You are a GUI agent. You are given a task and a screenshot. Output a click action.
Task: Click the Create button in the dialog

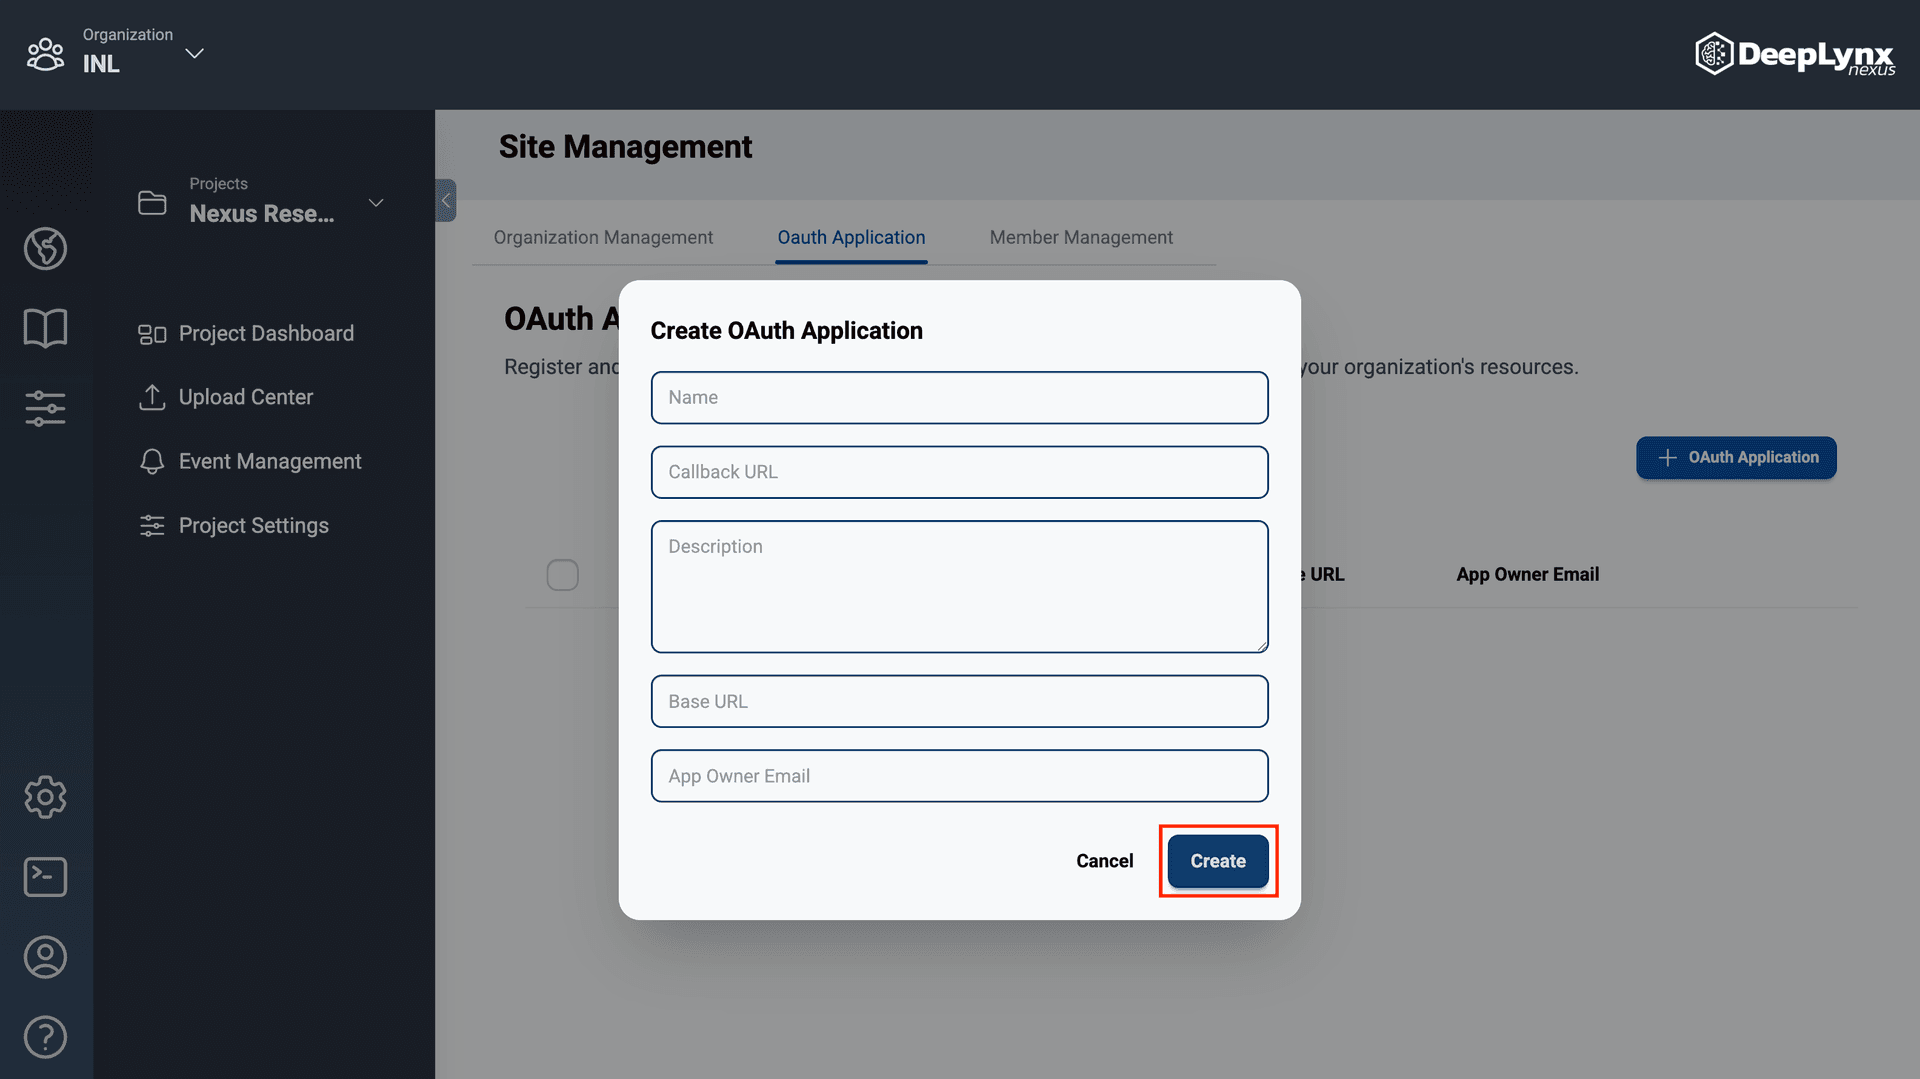[1217, 860]
